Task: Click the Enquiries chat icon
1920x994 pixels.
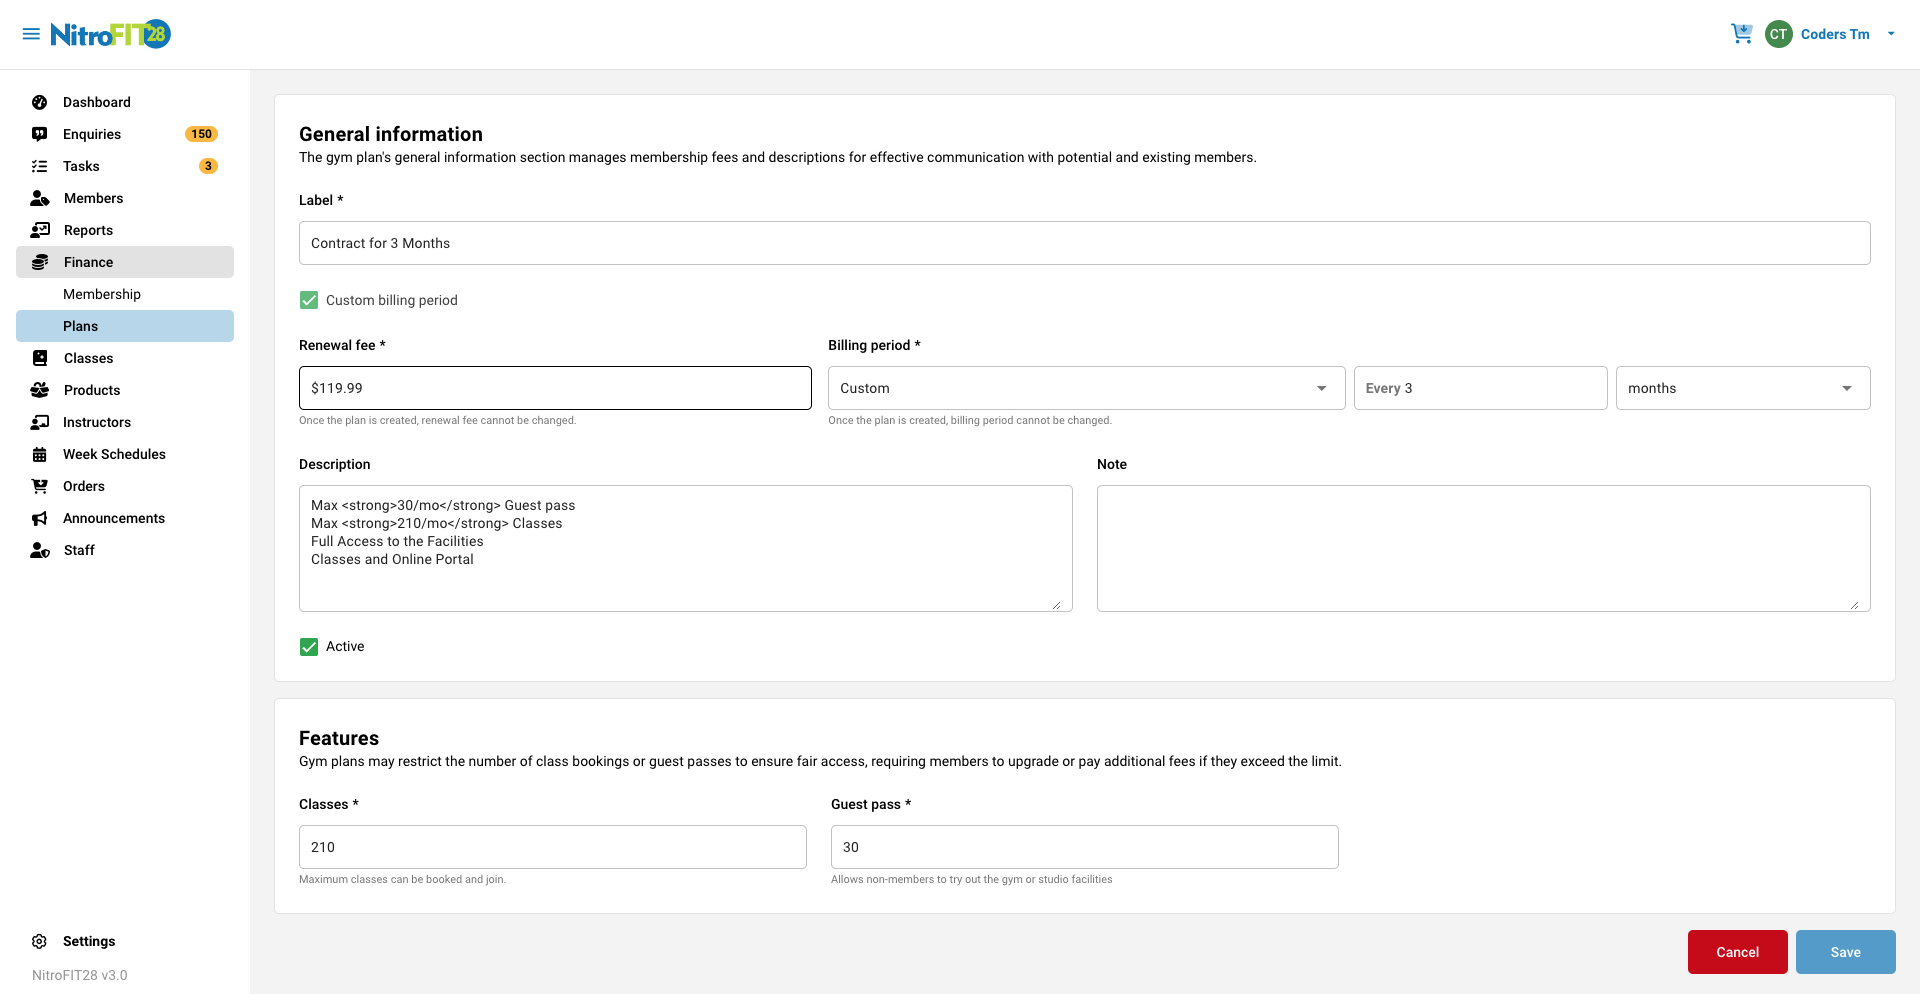Action: point(40,134)
